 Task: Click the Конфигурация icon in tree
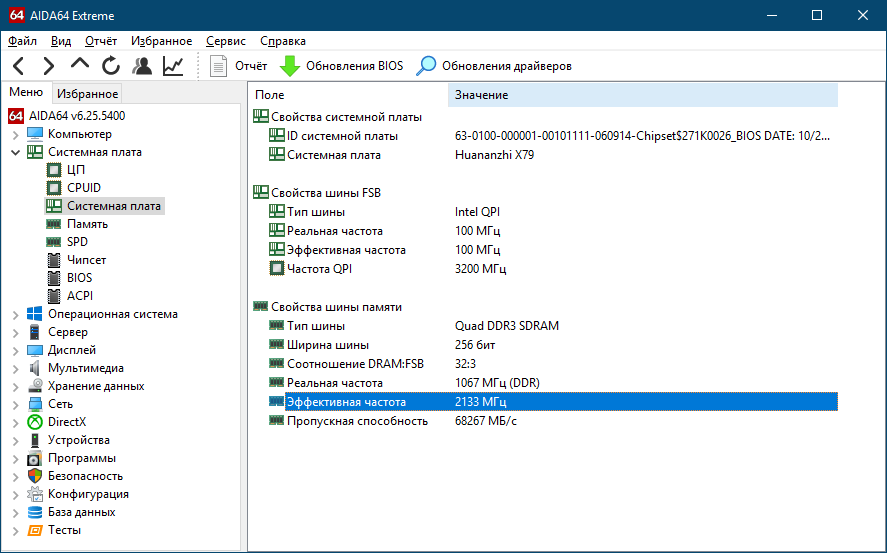click(35, 494)
